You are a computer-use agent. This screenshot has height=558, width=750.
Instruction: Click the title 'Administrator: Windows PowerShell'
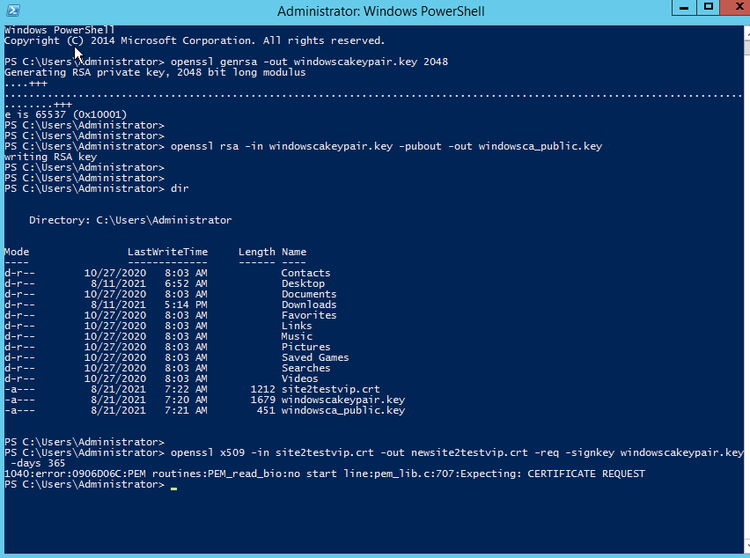(x=381, y=11)
